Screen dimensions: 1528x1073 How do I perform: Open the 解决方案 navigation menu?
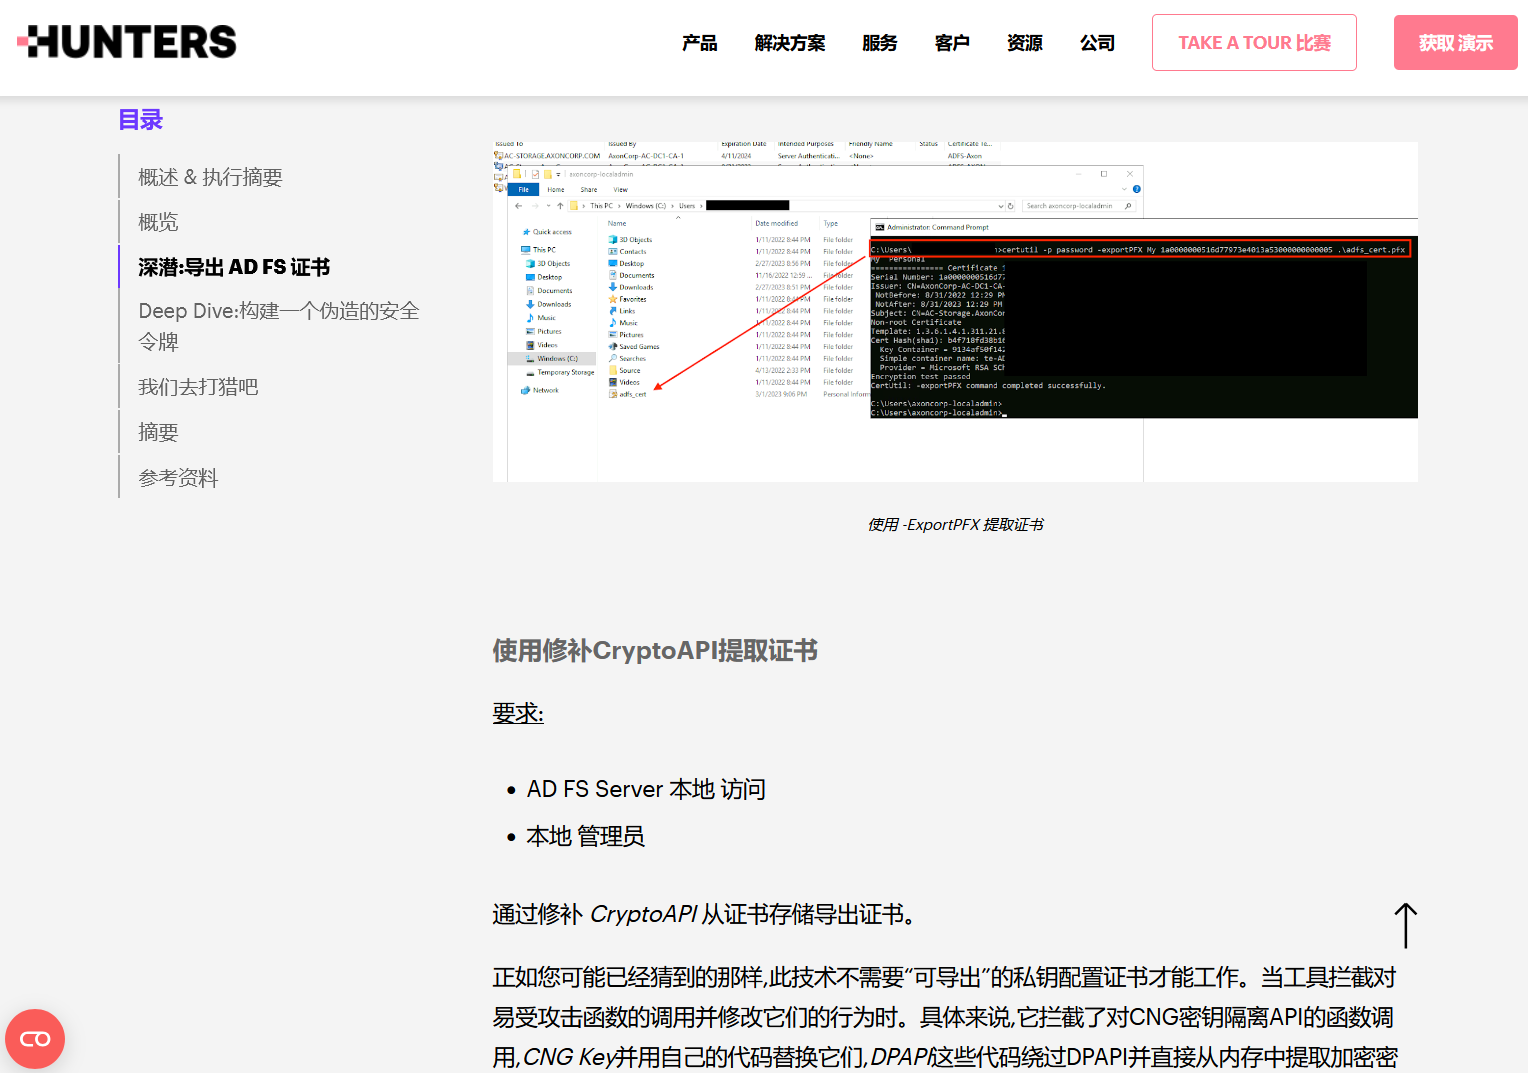(789, 43)
